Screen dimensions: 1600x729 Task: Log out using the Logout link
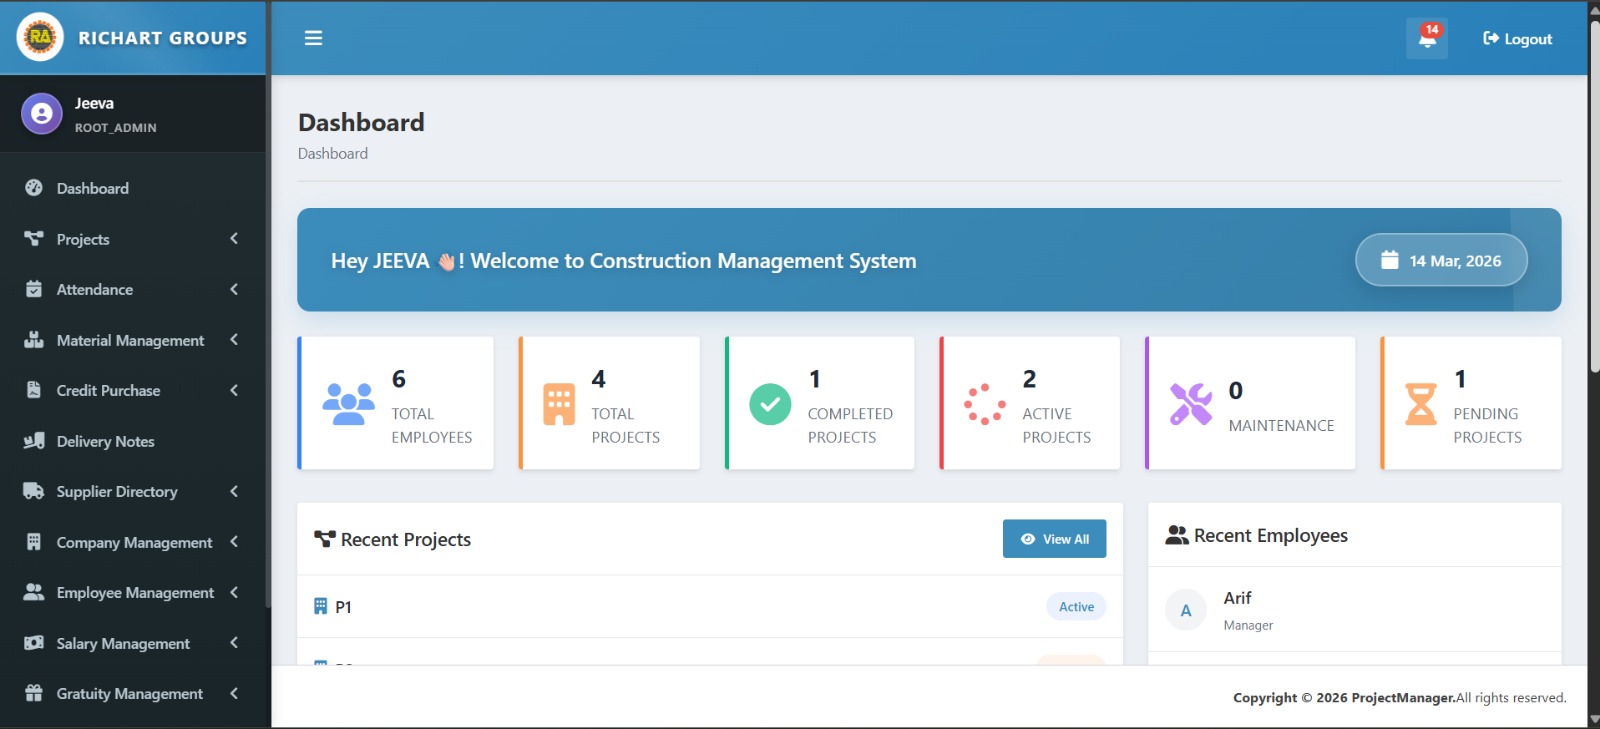click(x=1517, y=39)
